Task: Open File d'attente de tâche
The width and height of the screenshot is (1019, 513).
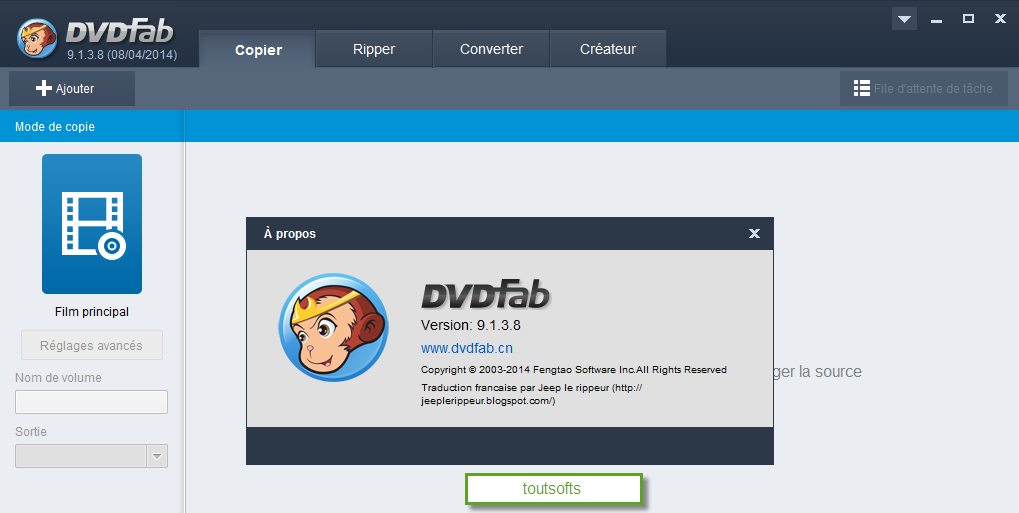Action: click(923, 88)
